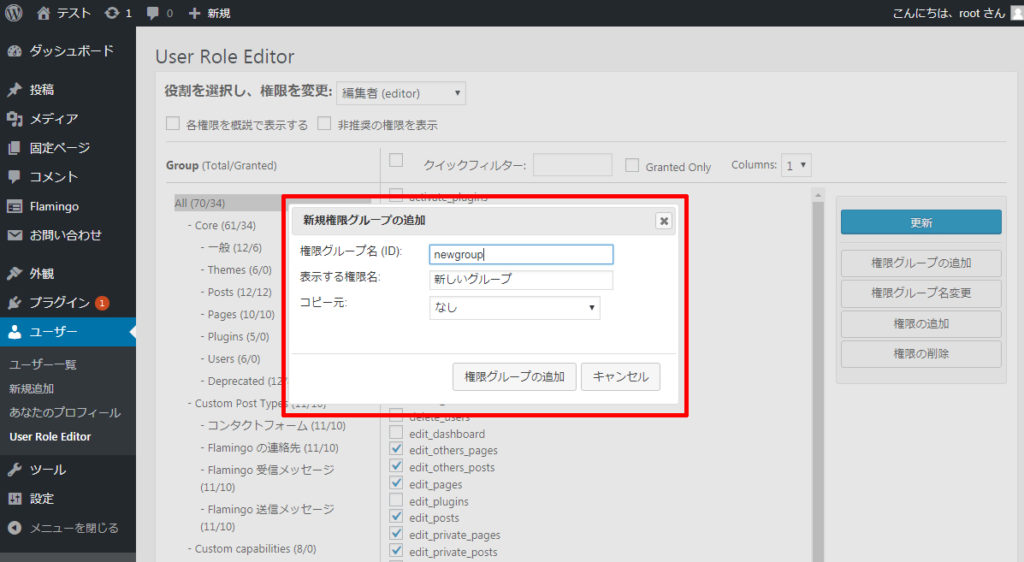The image size is (1024, 562).
Task: Click the 新規 plus icon
Action: [x=194, y=13]
